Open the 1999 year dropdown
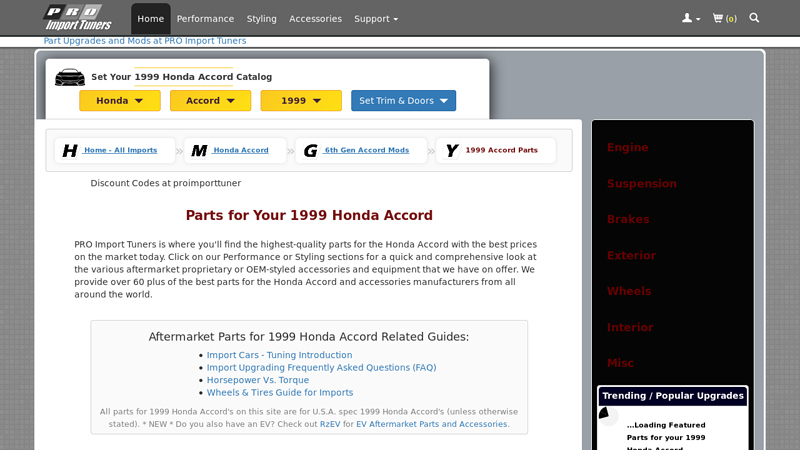800x450 pixels. (x=301, y=101)
